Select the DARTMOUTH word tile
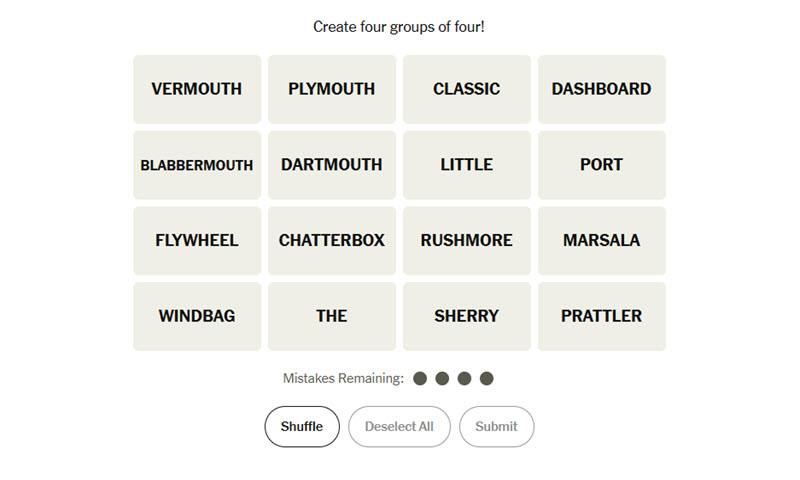This screenshot has width=800, height=480. (332, 165)
